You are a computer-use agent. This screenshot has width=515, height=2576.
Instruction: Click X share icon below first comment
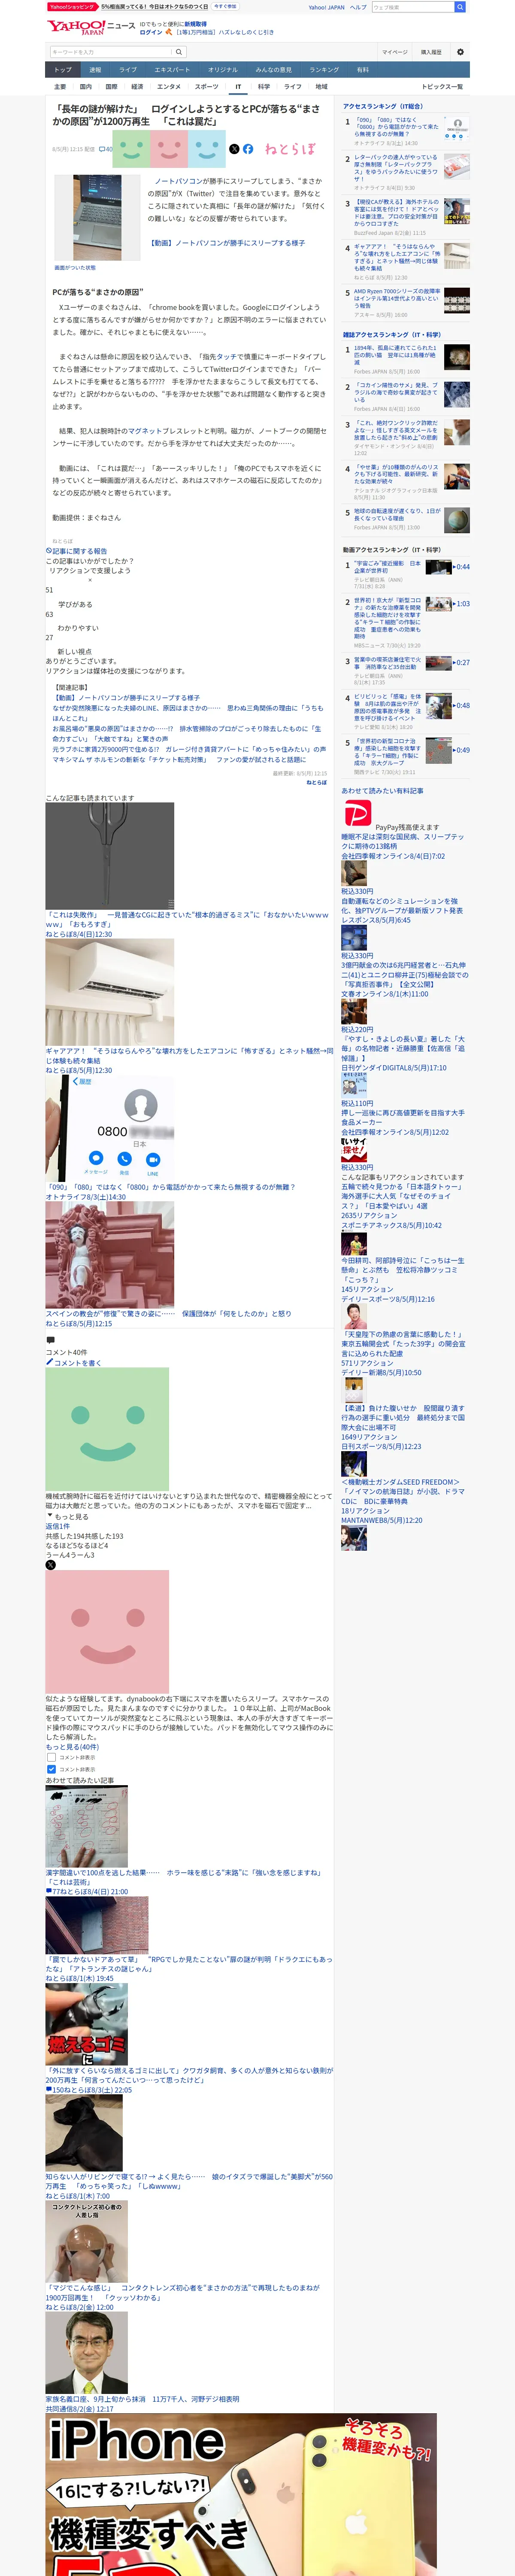click(x=50, y=1565)
